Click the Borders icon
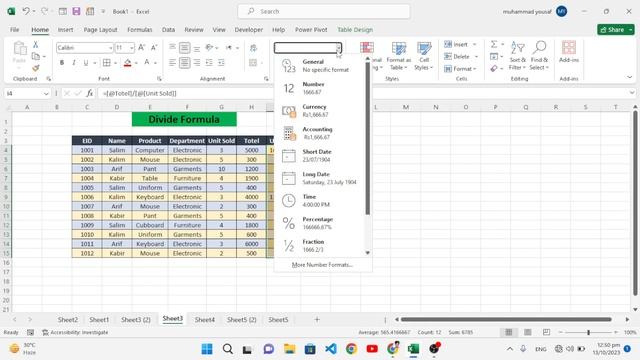Image resolution: width=640 pixels, height=360 pixels. [x=107, y=62]
